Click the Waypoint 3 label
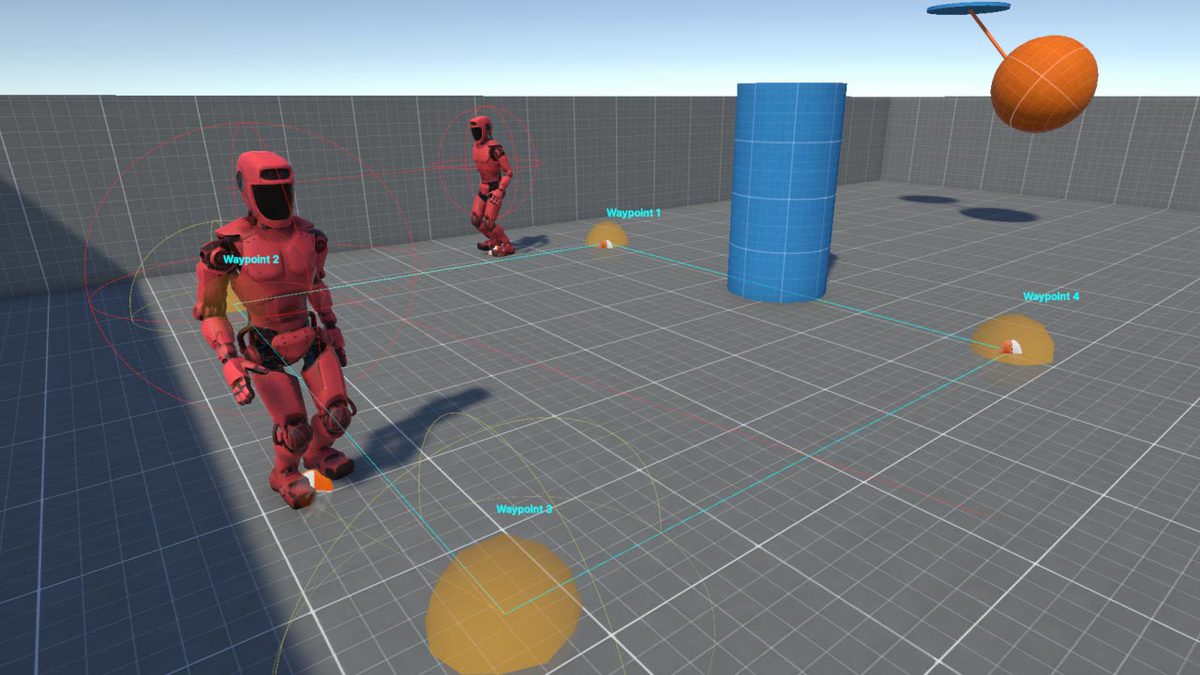Image resolution: width=1200 pixels, height=675 pixels. click(x=524, y=509)
